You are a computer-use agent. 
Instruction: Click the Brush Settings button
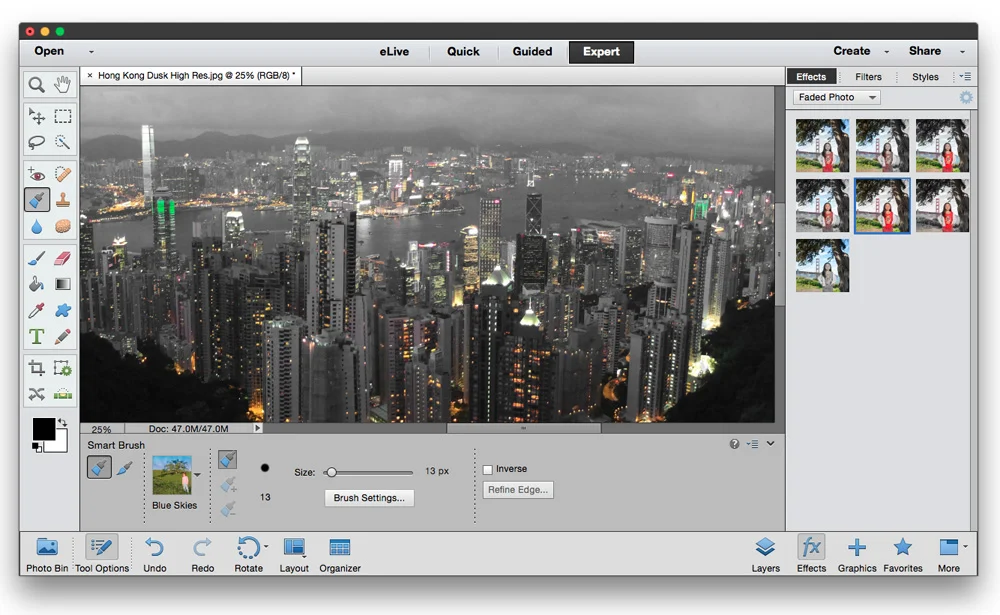[x=369, y=497]
